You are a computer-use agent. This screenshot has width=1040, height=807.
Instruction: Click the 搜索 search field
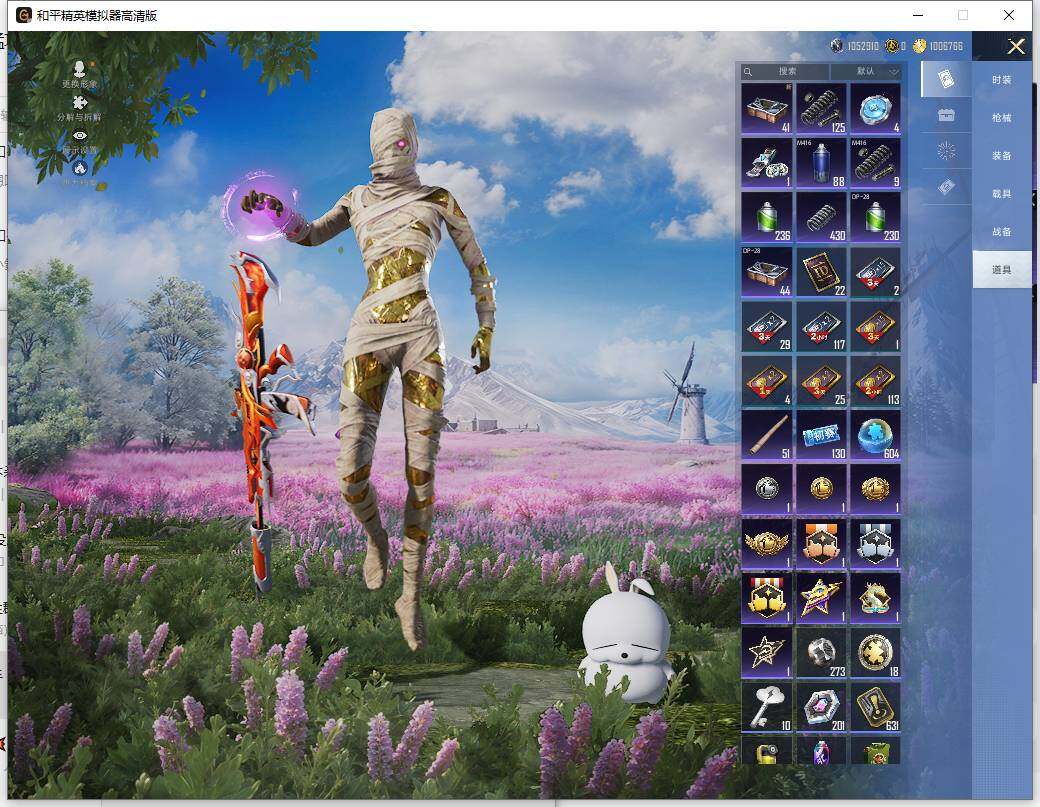pos(786,72)
